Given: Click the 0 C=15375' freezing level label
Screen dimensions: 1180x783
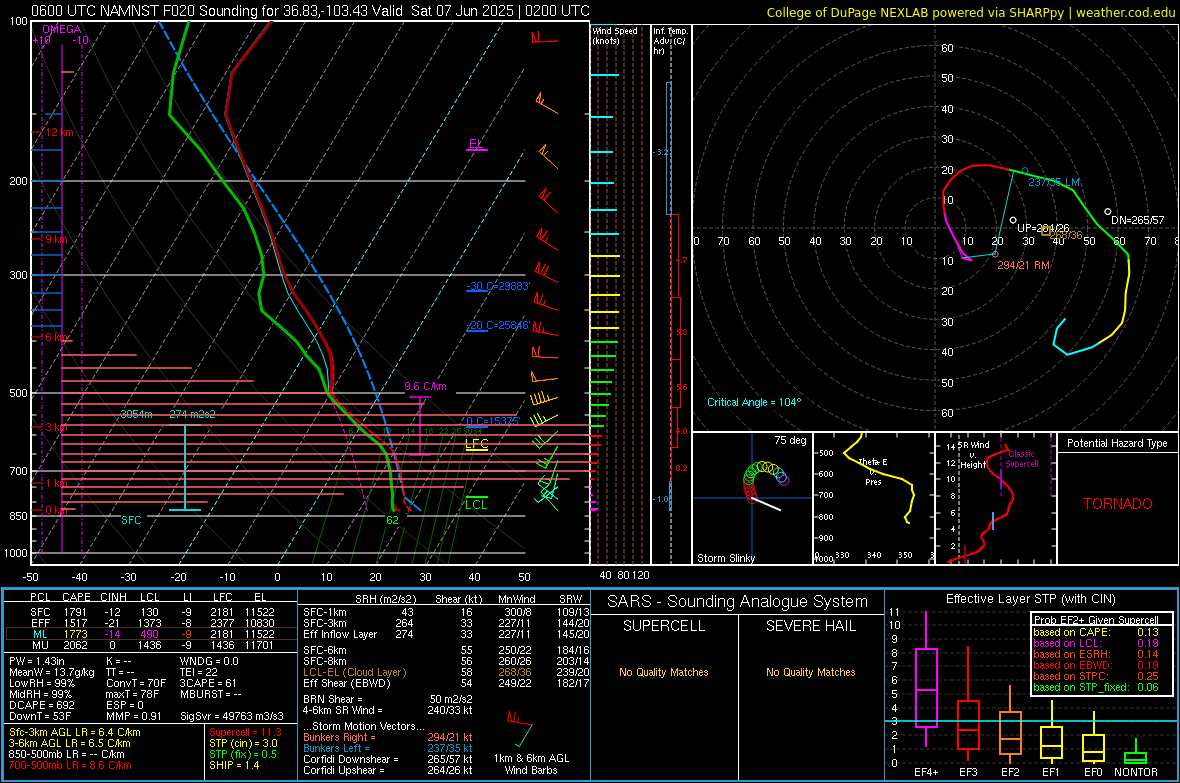Looking at the screenshot, I should [x=493, y=421].
